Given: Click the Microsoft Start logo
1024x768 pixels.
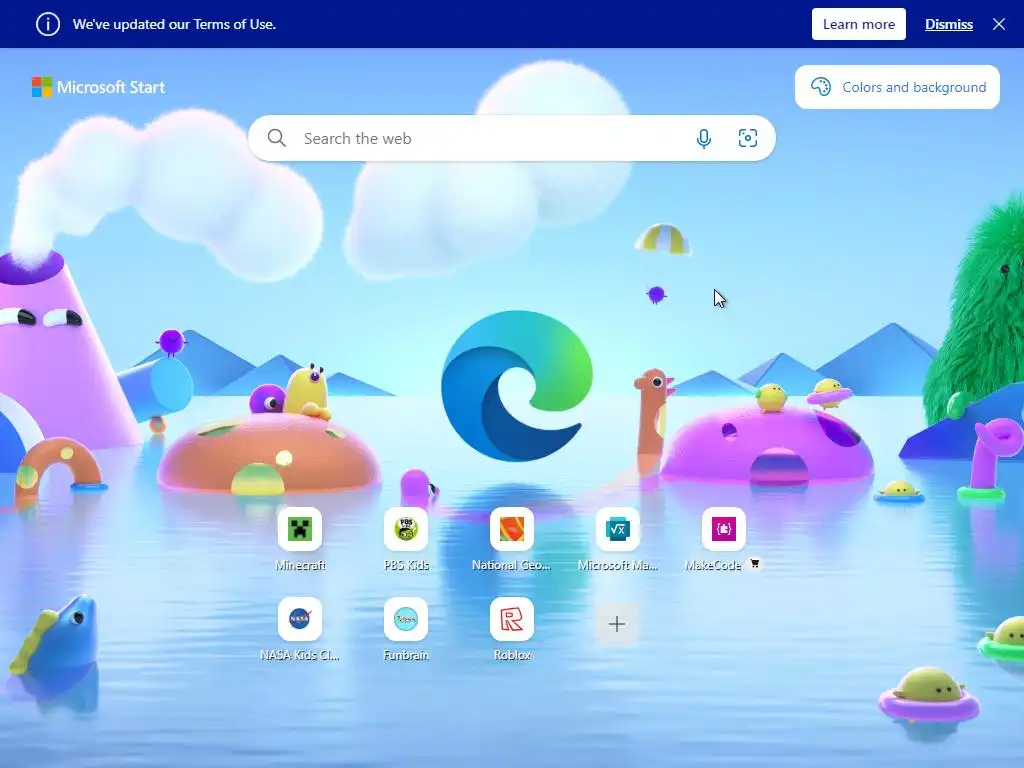Looking at the screenshot, I should click(x=99, y=87).
